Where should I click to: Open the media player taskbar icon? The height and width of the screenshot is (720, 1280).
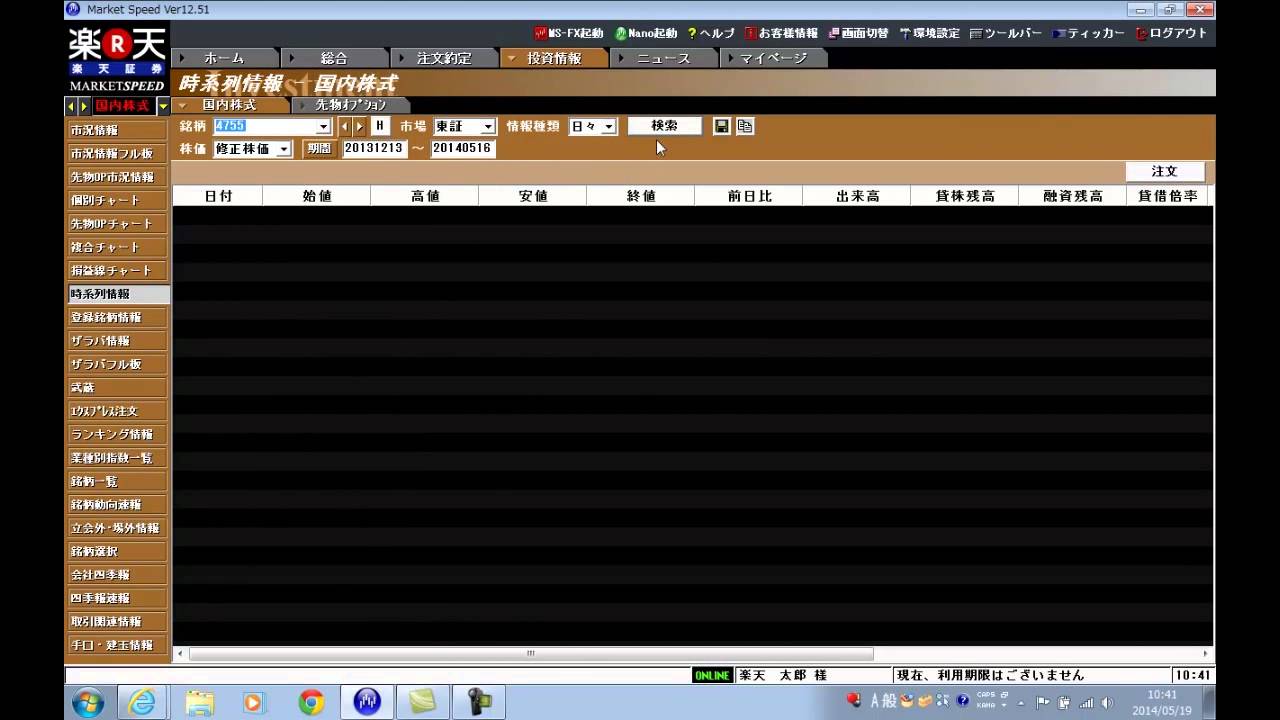click(255, 702)
